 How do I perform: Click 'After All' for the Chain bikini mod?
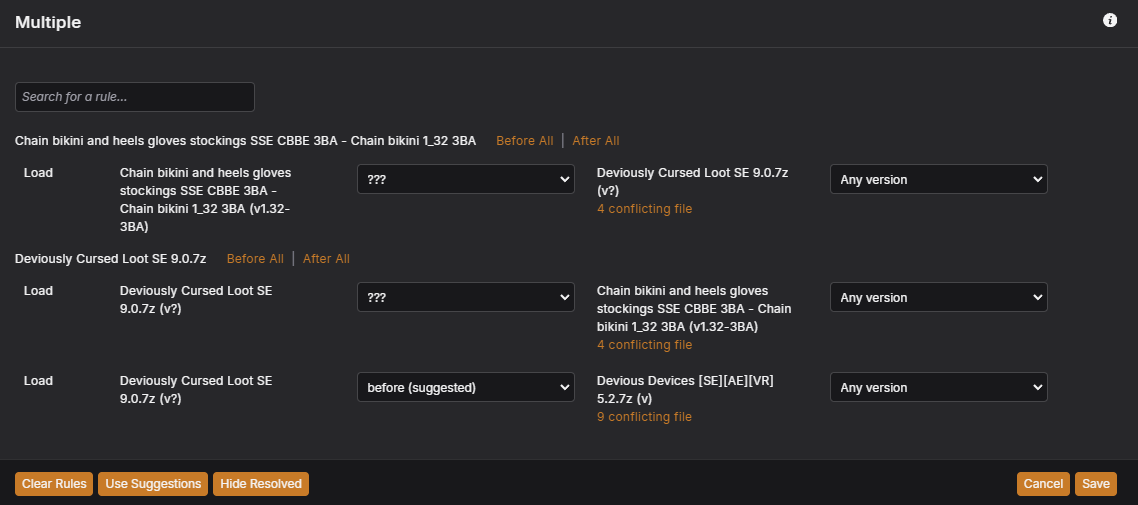596,141
